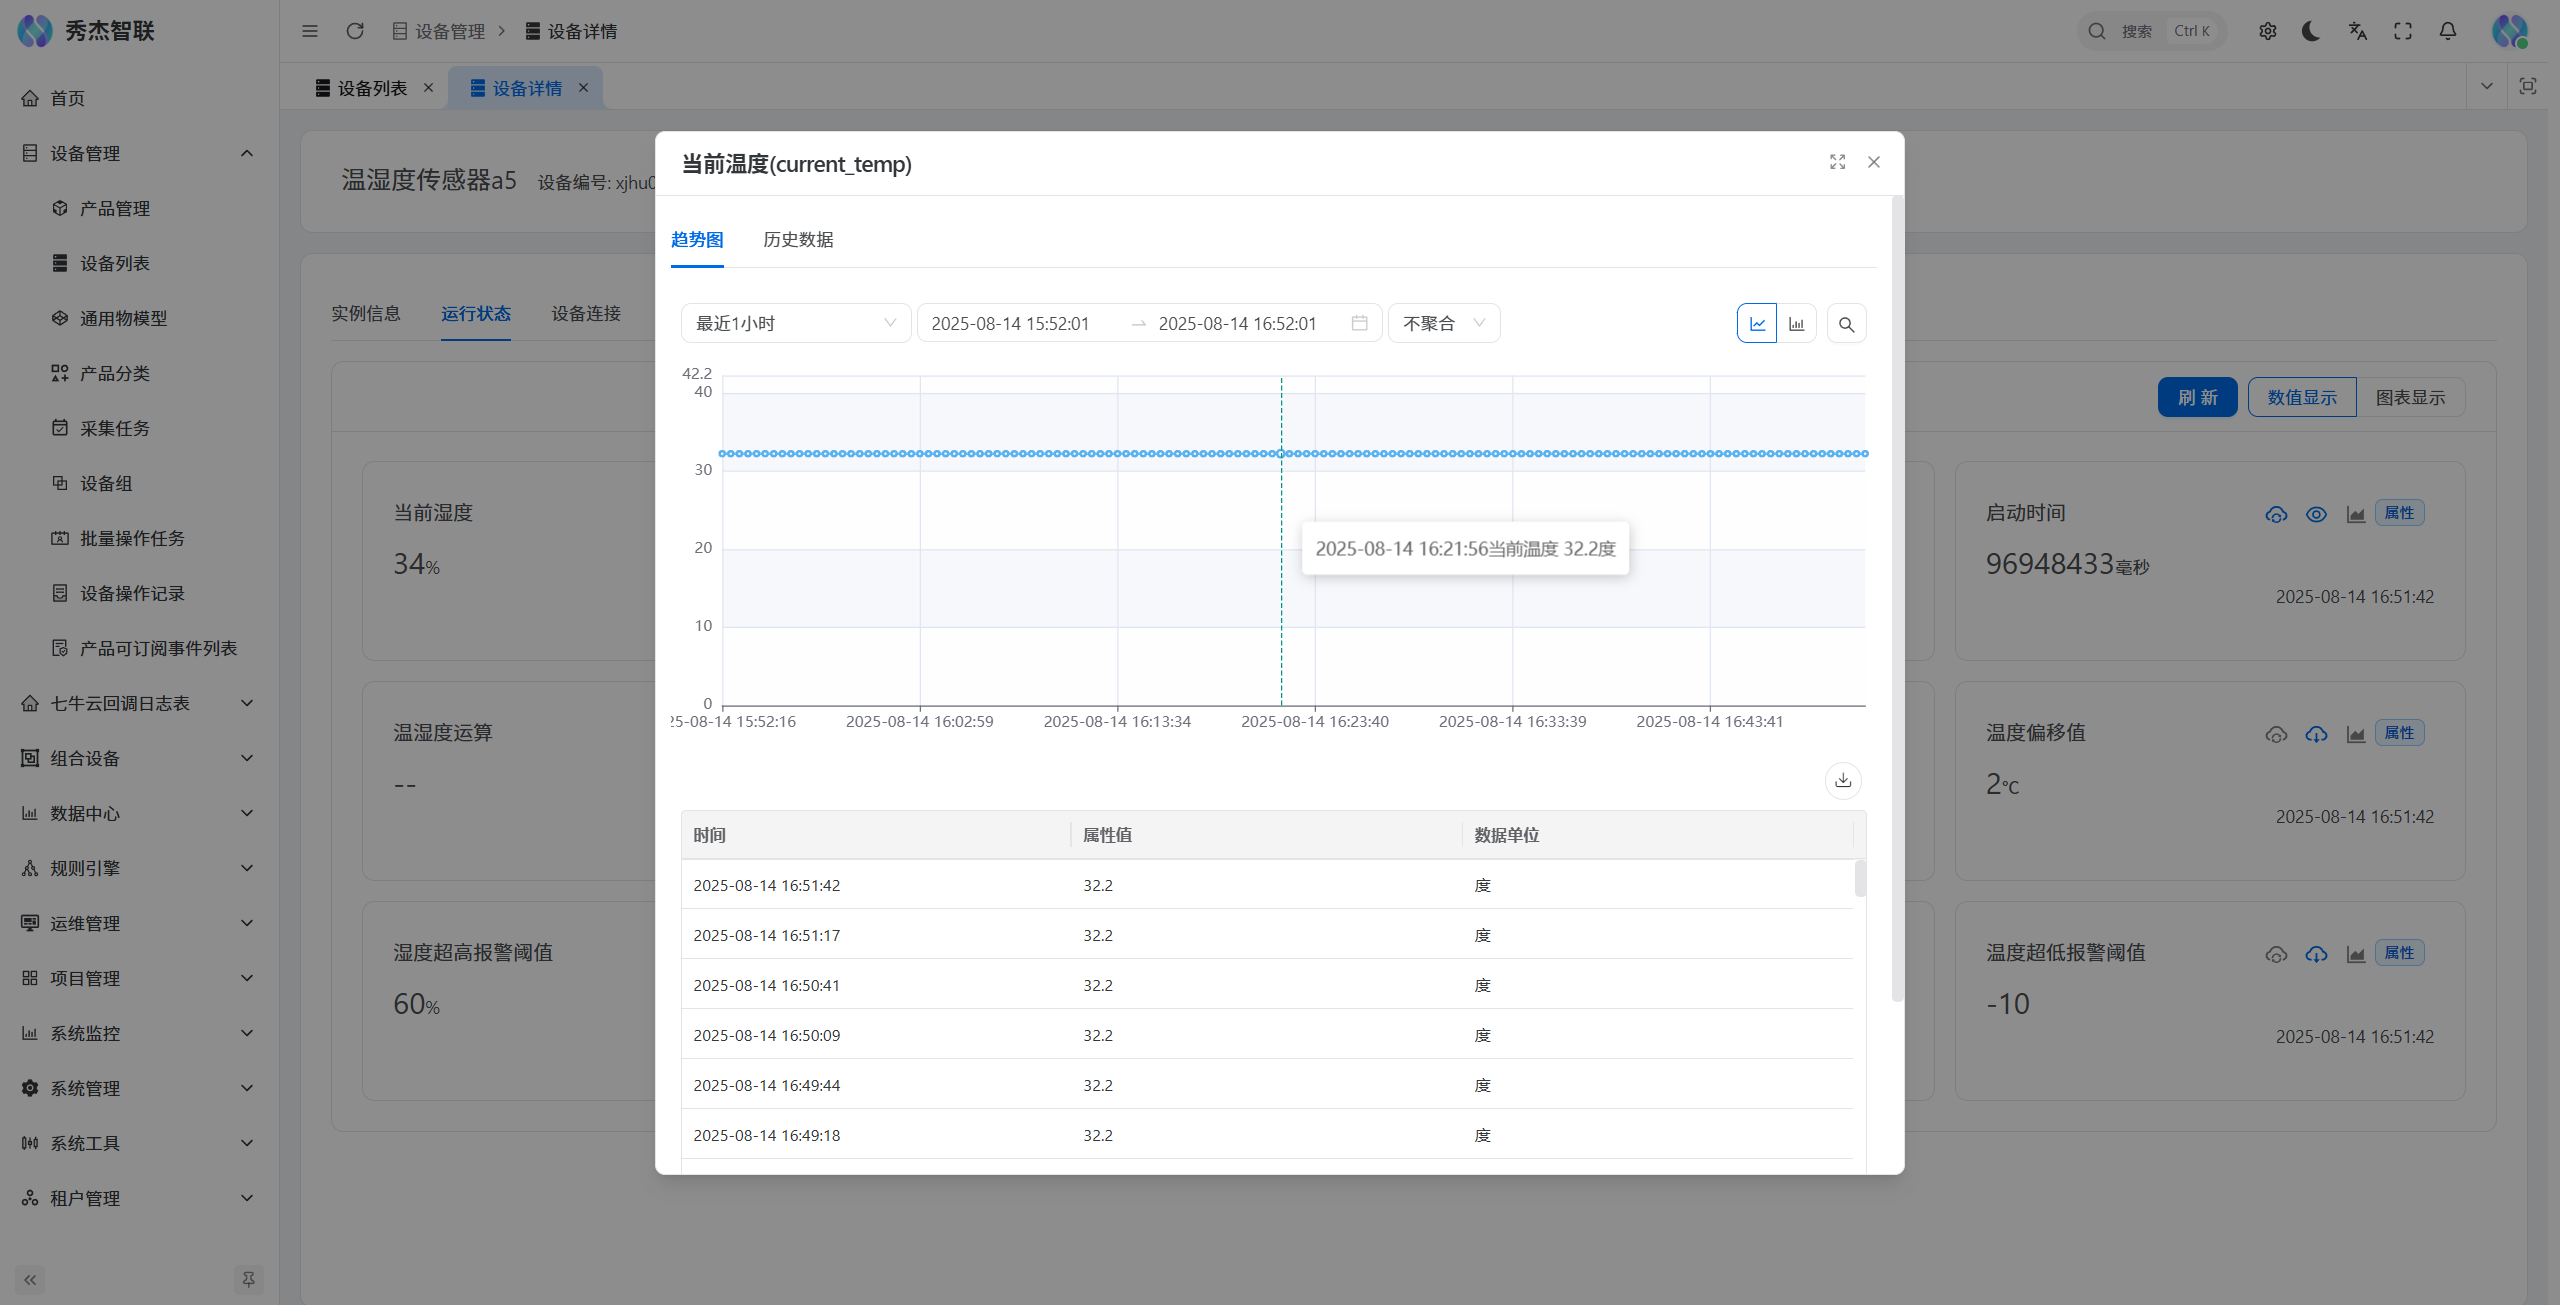Image resolution: width=2560 pixels, height=1305 pixels.
Task: Click the start date-time input field
Action: pyautogui.click(x=1010, y=323)
